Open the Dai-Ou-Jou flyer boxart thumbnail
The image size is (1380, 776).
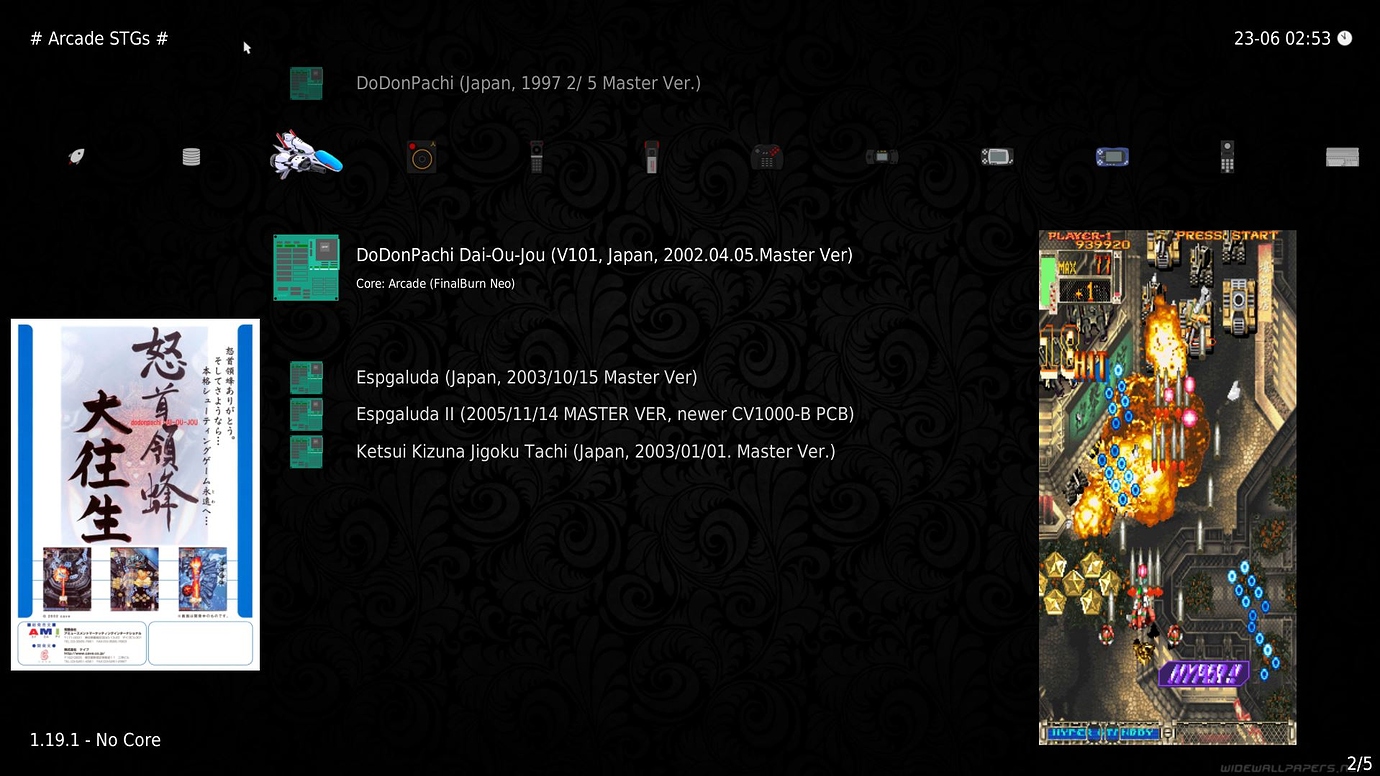pos(135,495)
